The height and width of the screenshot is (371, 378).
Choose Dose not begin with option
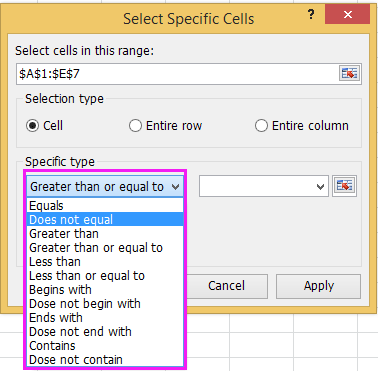pyautogui.click(x=105, y=304)
